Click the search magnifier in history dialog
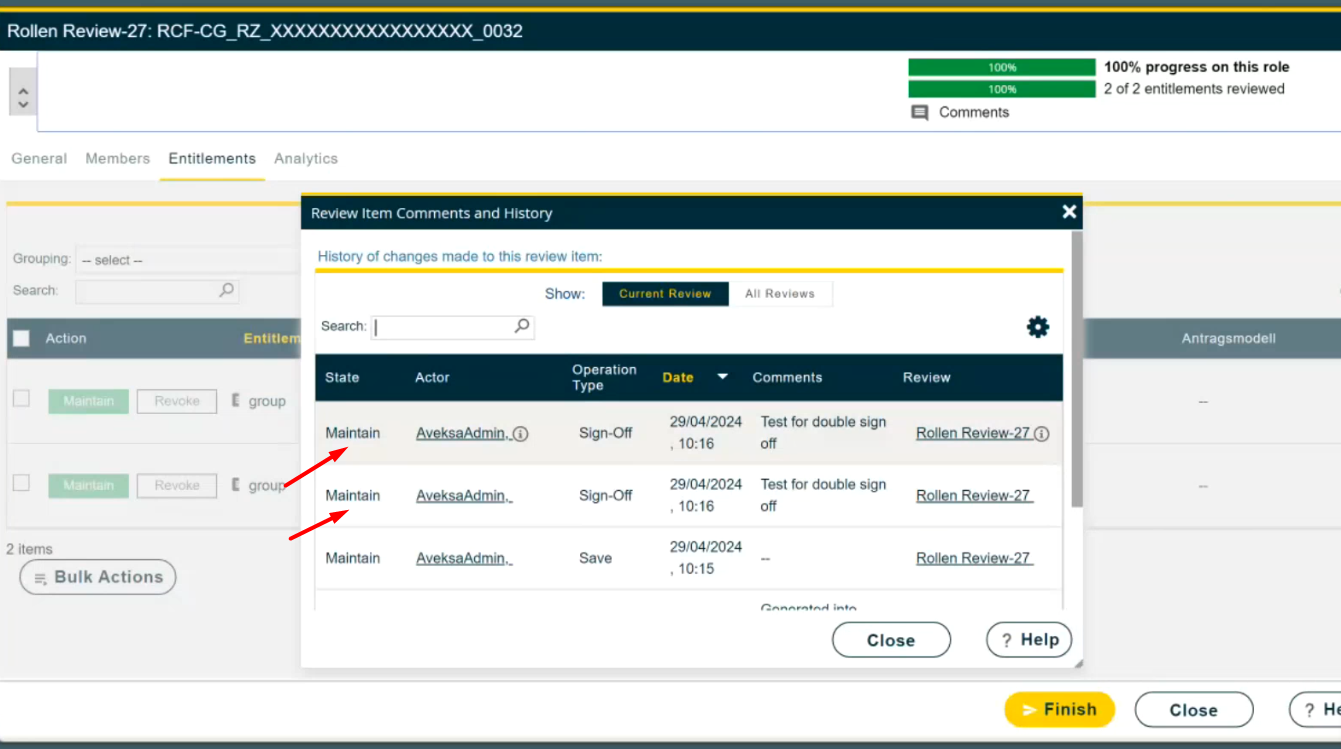This screenshot has width=1341, height=749. (x=522, y=326)
